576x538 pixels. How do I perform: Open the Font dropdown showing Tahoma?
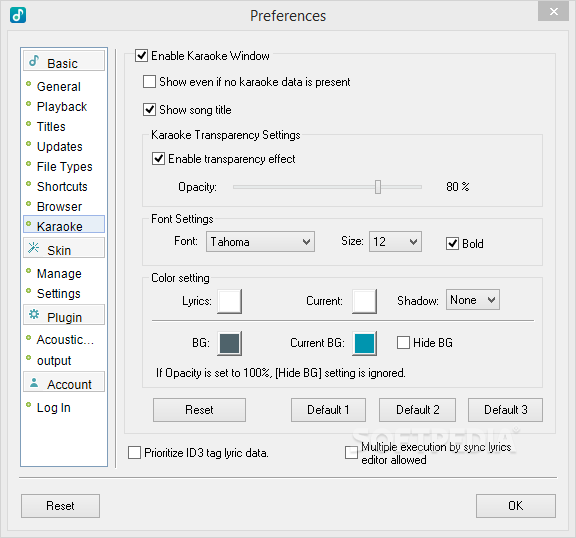pos(260,242)
